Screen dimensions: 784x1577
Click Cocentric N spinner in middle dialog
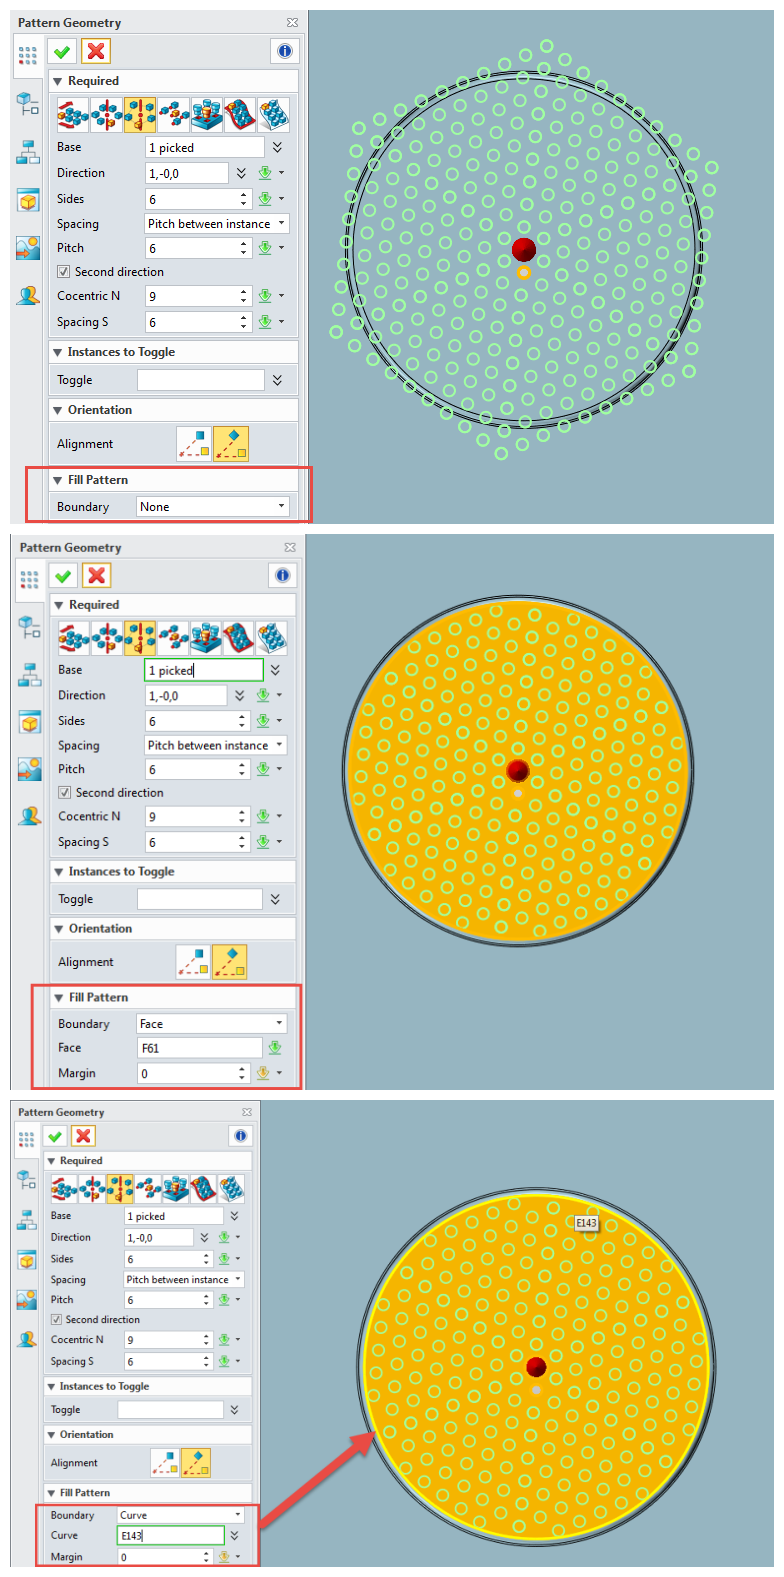pyautogui.click(x=242, y=817)
